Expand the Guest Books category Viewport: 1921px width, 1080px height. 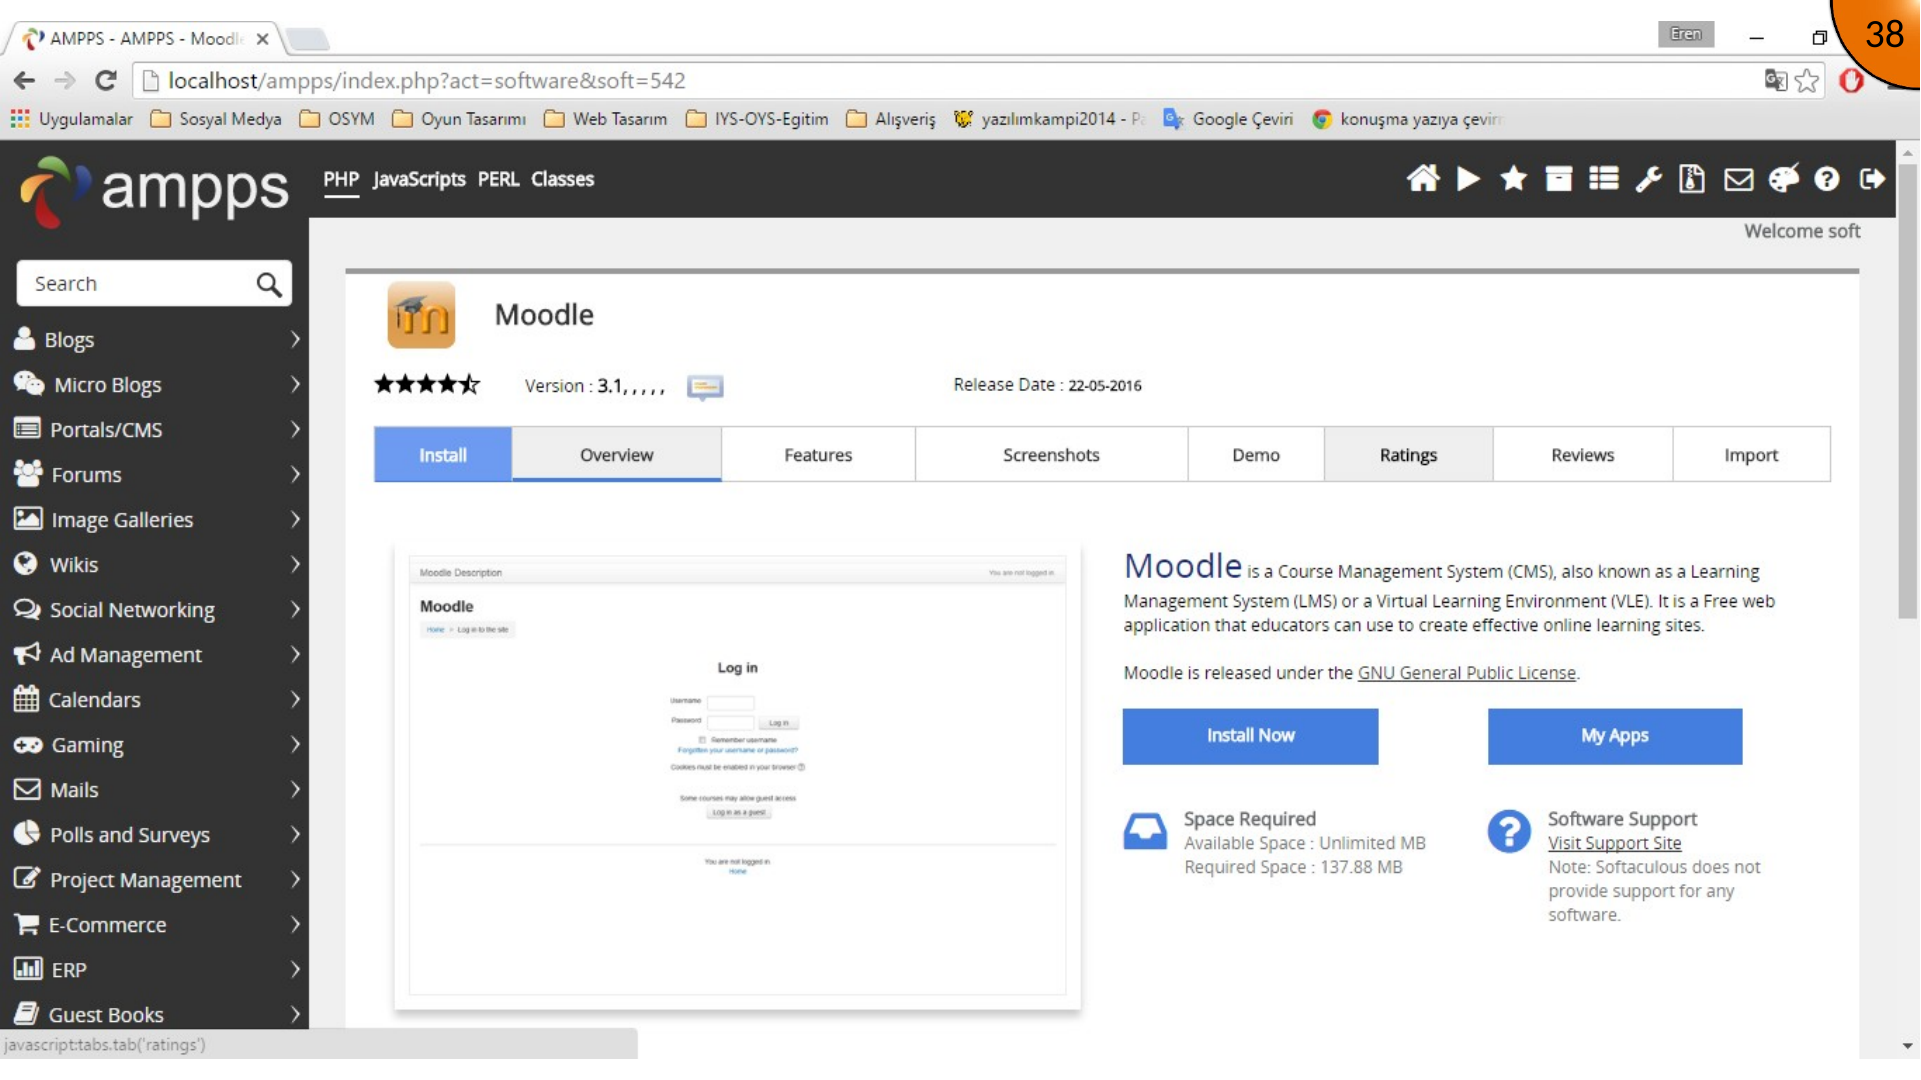coord(155,1015)
